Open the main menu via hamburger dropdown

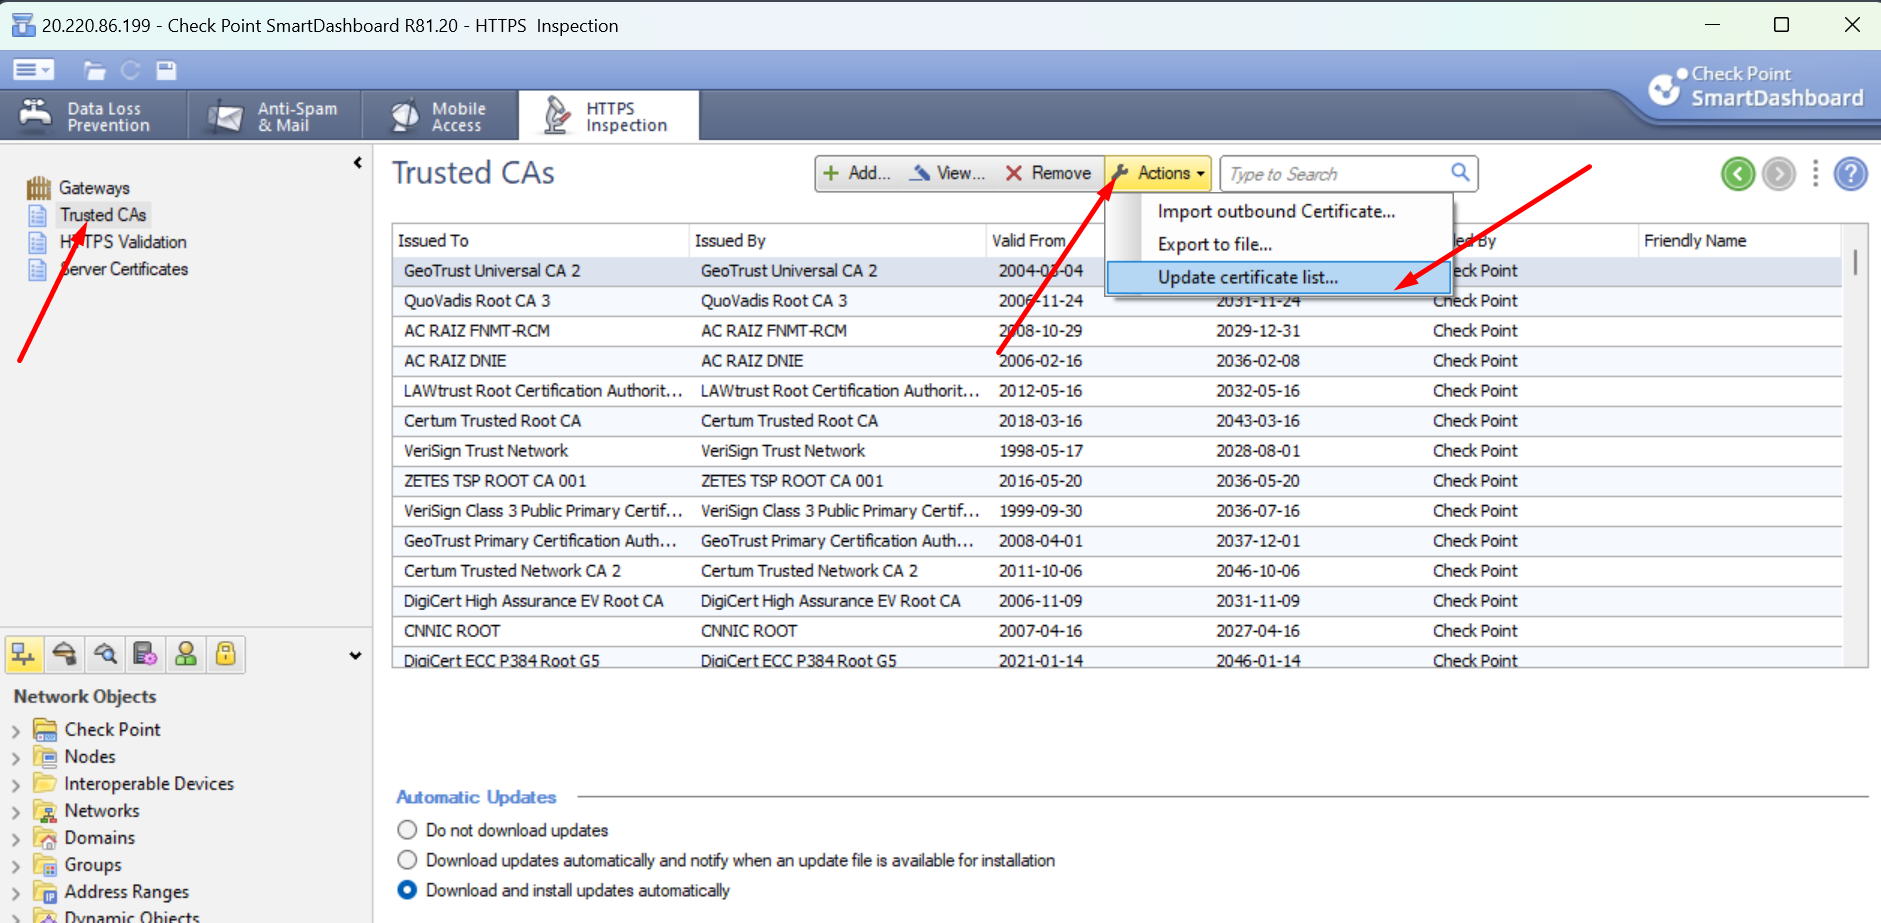tap(33, 70)
